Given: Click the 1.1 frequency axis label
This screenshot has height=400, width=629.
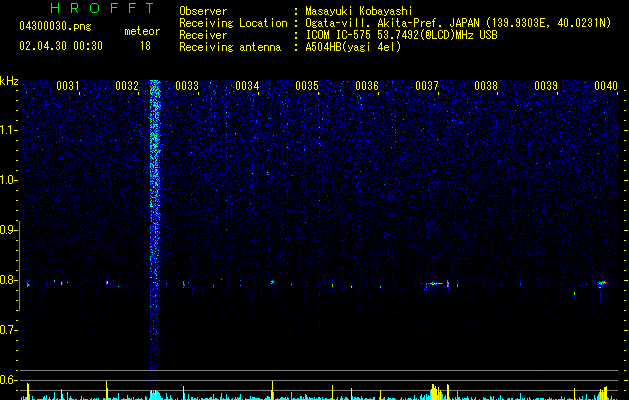Looking at the screenshot, I should tap(8, 130).
